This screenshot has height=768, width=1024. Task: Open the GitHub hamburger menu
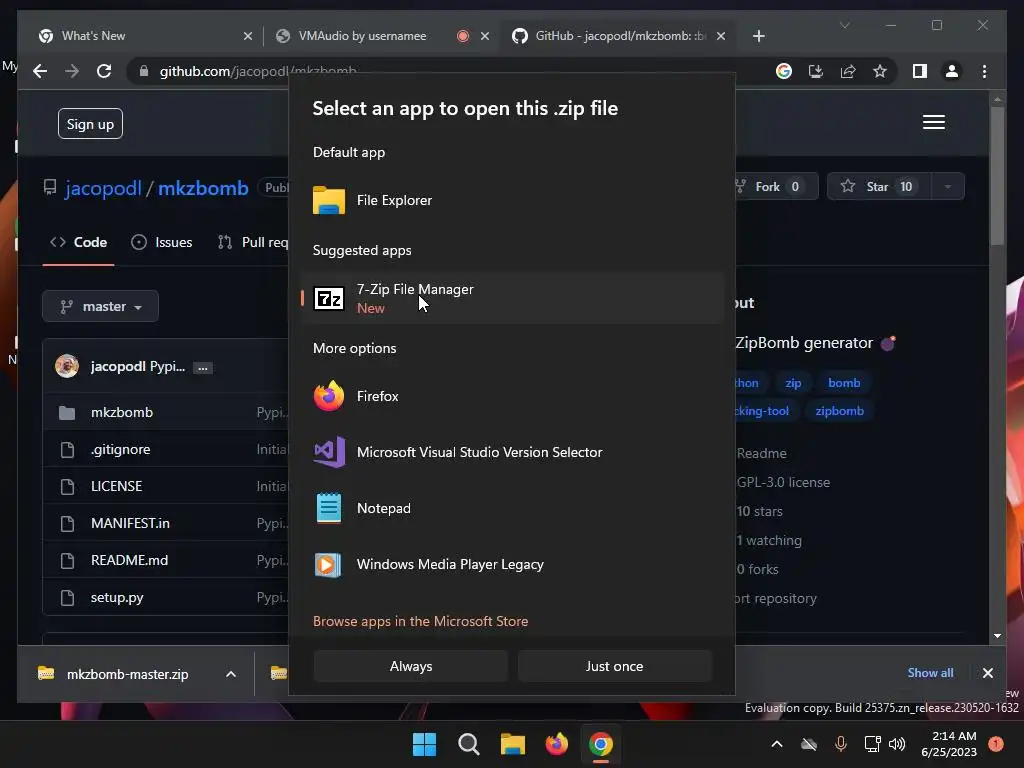[x=934, y=122]
